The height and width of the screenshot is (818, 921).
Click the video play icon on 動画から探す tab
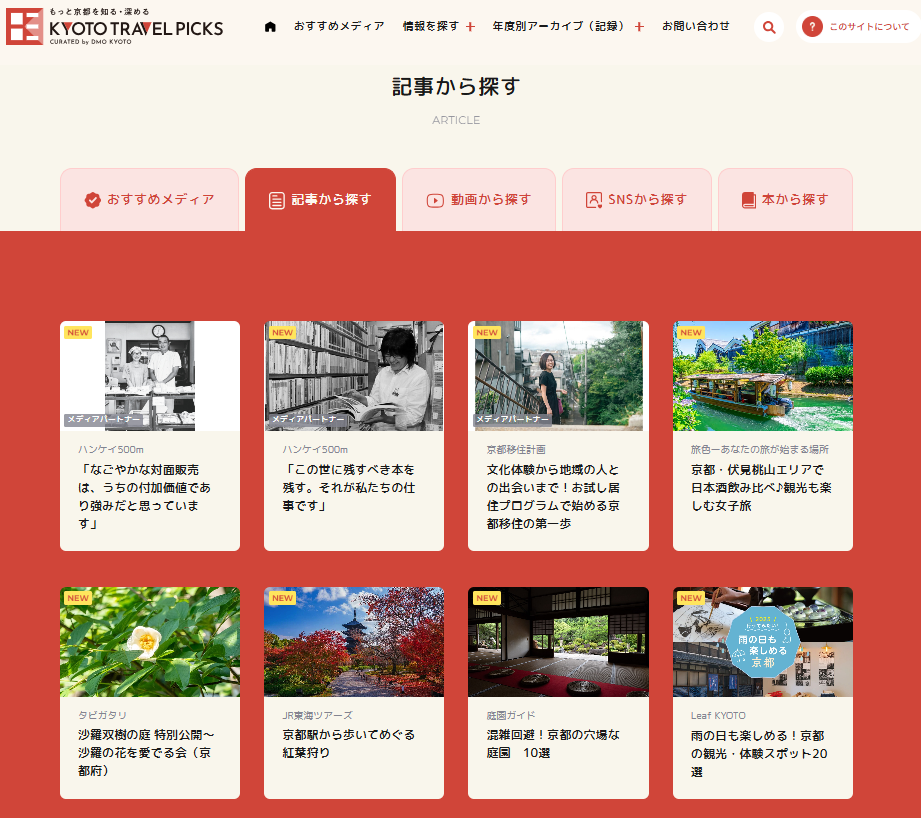[x=435, y=200]
